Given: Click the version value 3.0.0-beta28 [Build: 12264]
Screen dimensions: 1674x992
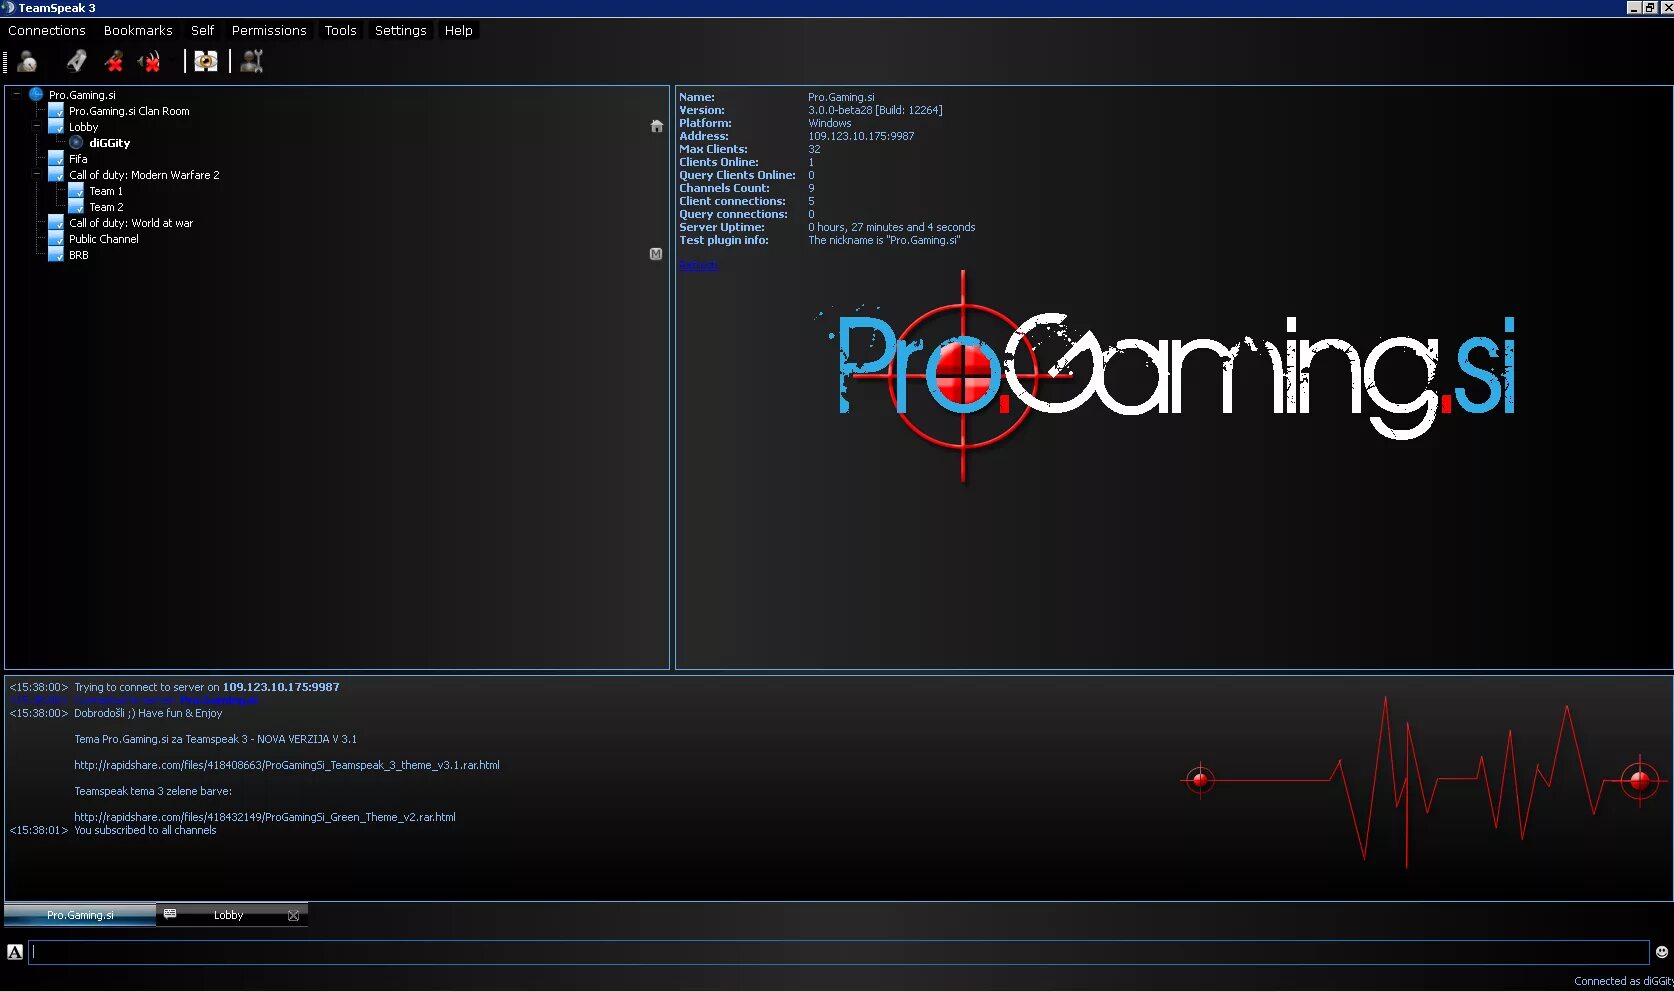Looking at the screenshot, I should tap(875, 110).
